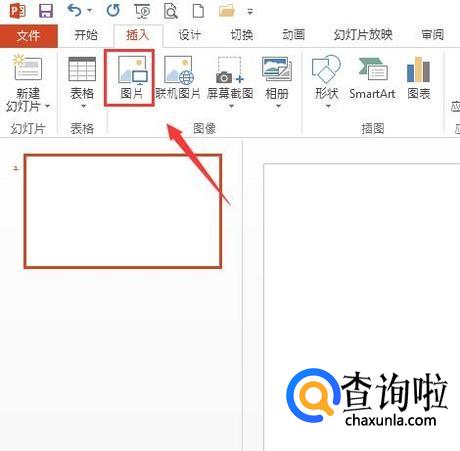This screenshot has width=460, height=451.
Task: Switch to the Design (设计) tab
Action: [x=189, y=35]
